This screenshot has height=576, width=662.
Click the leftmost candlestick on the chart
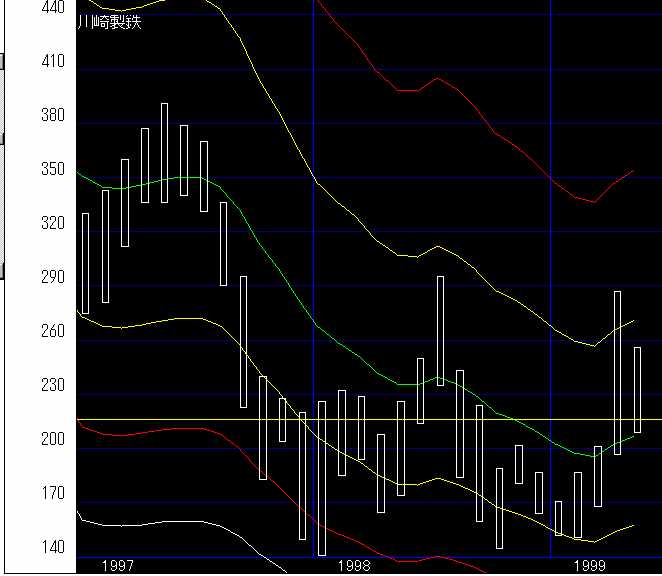(85, 263)
